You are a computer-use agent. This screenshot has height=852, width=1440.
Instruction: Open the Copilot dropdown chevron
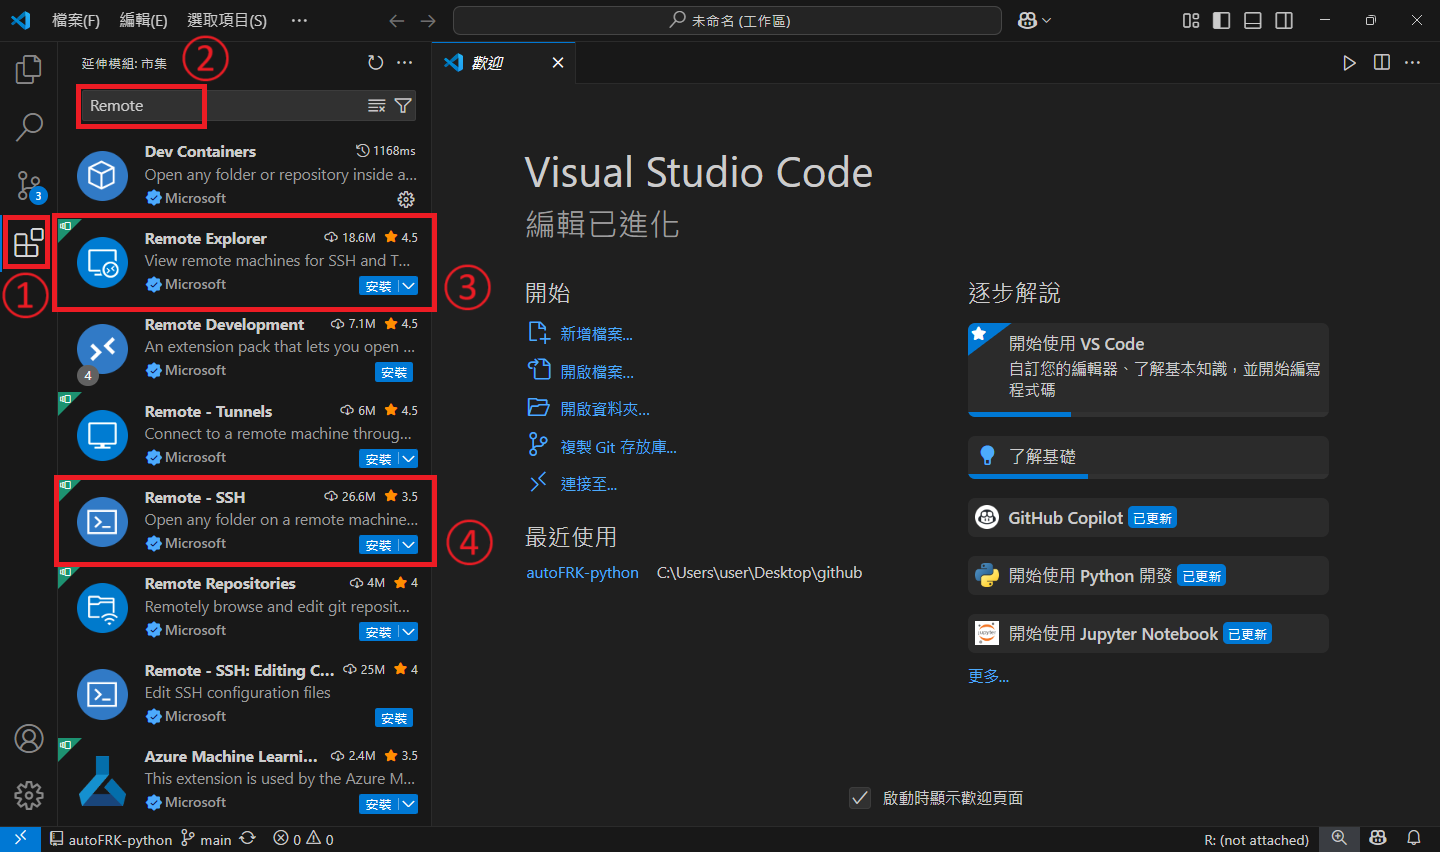1047,21
